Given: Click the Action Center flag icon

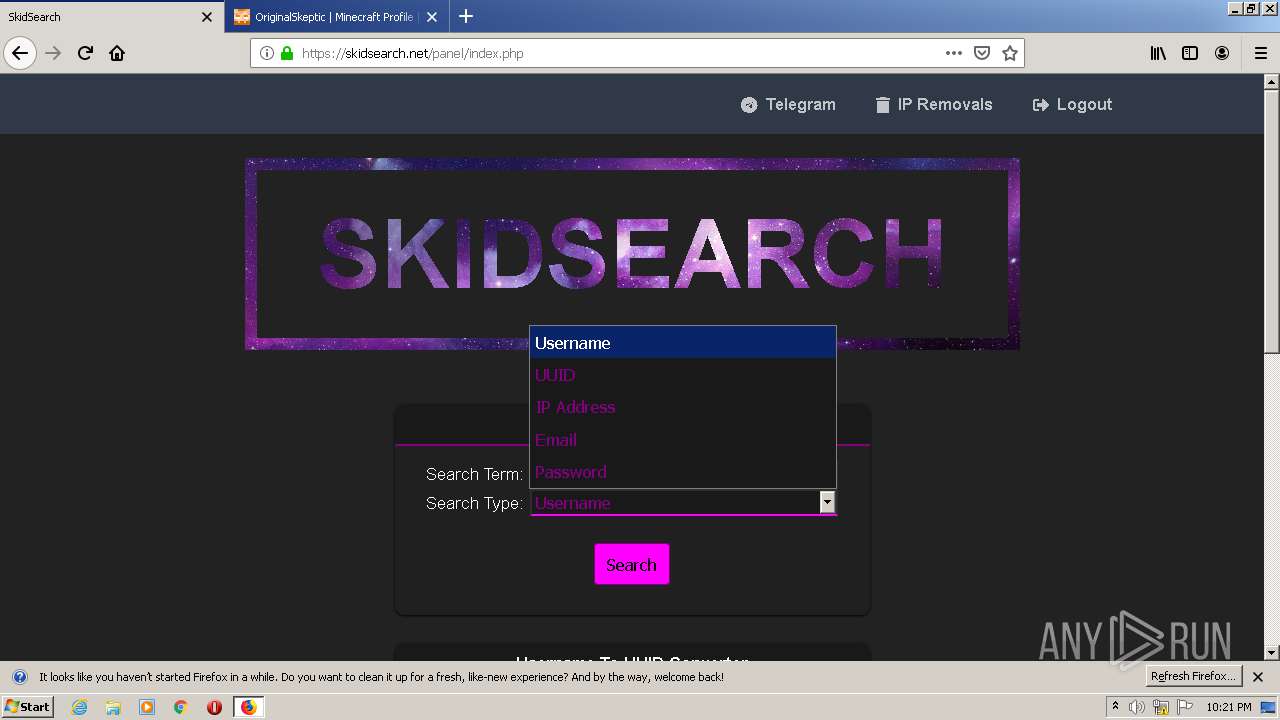Looking at the screenshot, I should pos(1185,707).
